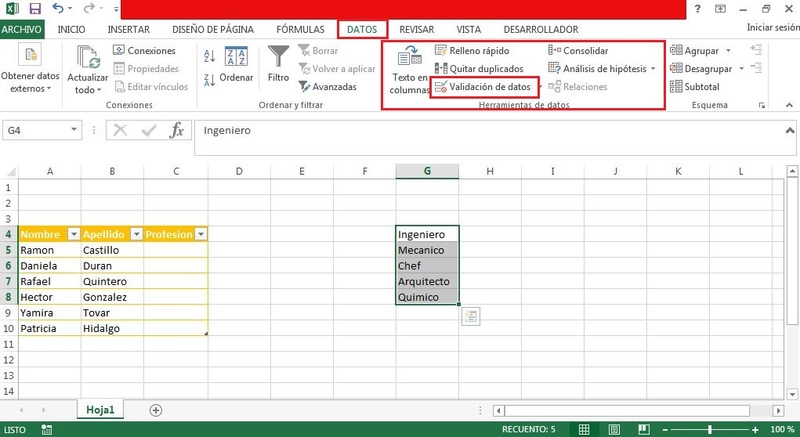Screen dimensions: 800x437
Task: Collapse the ribbon with the chevron
Action: [789, 105]
